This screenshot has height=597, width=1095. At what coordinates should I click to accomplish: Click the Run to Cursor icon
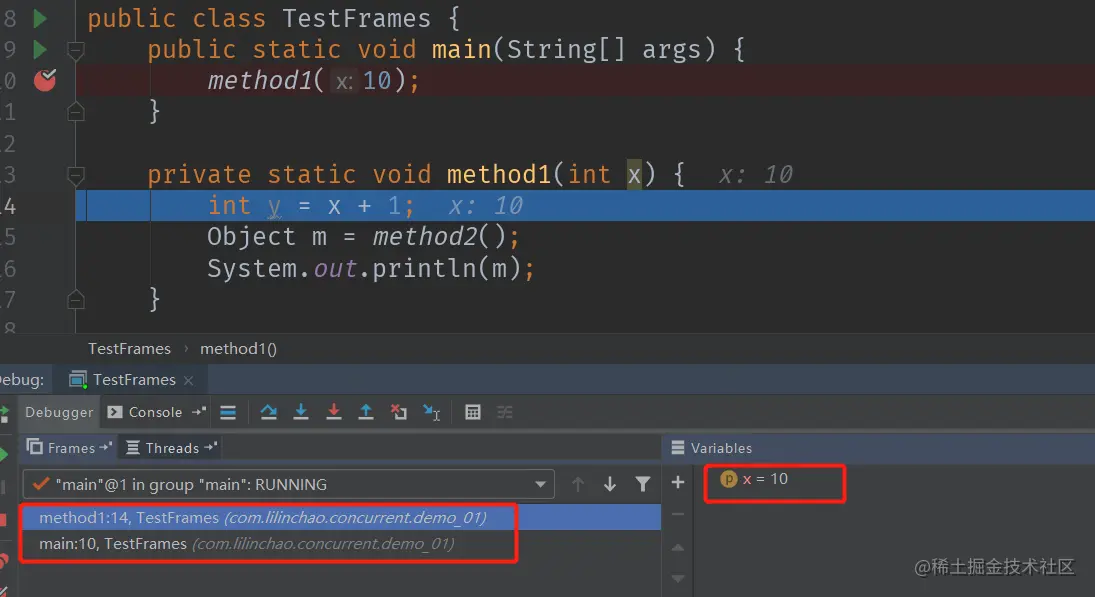coord(432,413)
